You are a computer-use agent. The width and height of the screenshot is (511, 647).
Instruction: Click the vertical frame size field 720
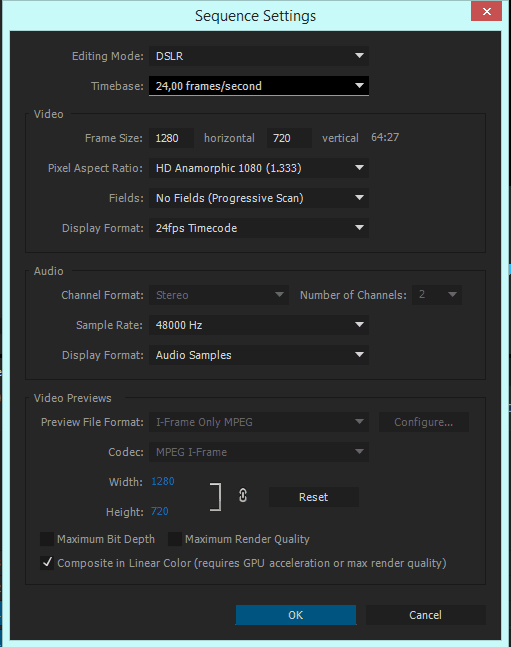point(289,138)
